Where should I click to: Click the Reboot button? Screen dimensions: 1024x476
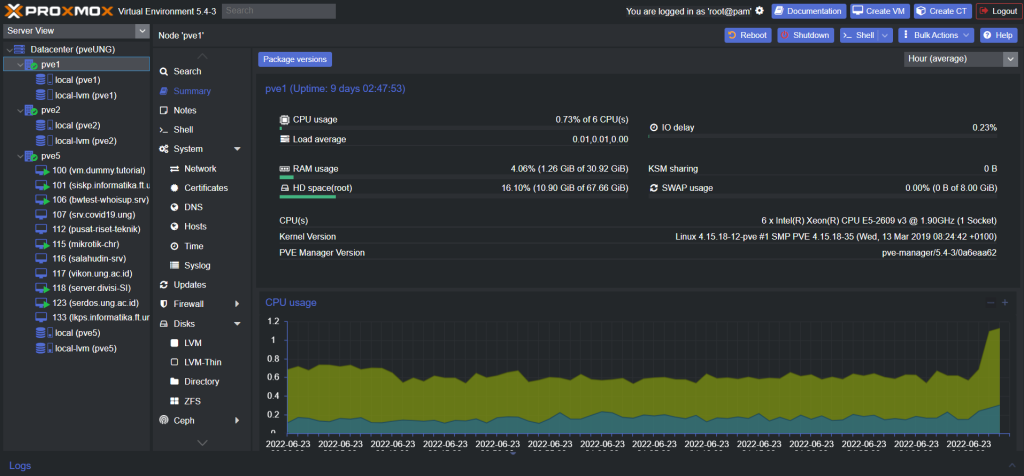click(x=748, y=35)
